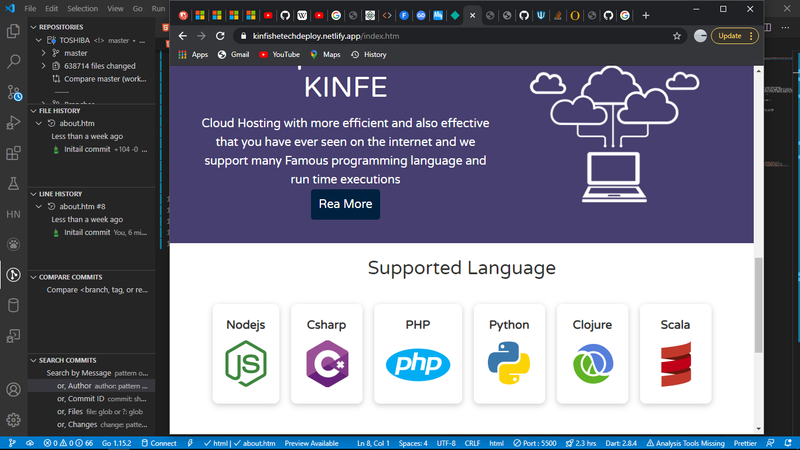Collapse the REPOSITORIES section

click(x=33, y=27)
